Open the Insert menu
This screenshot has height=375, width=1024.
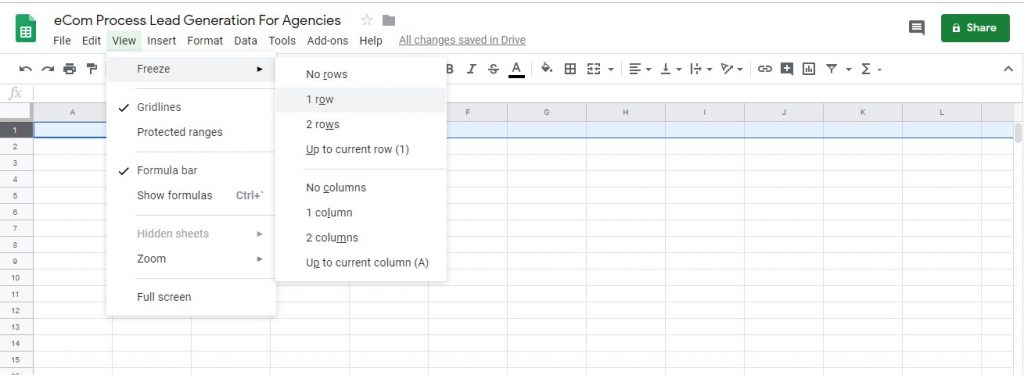pyautogui.click(x=161, y=41)
